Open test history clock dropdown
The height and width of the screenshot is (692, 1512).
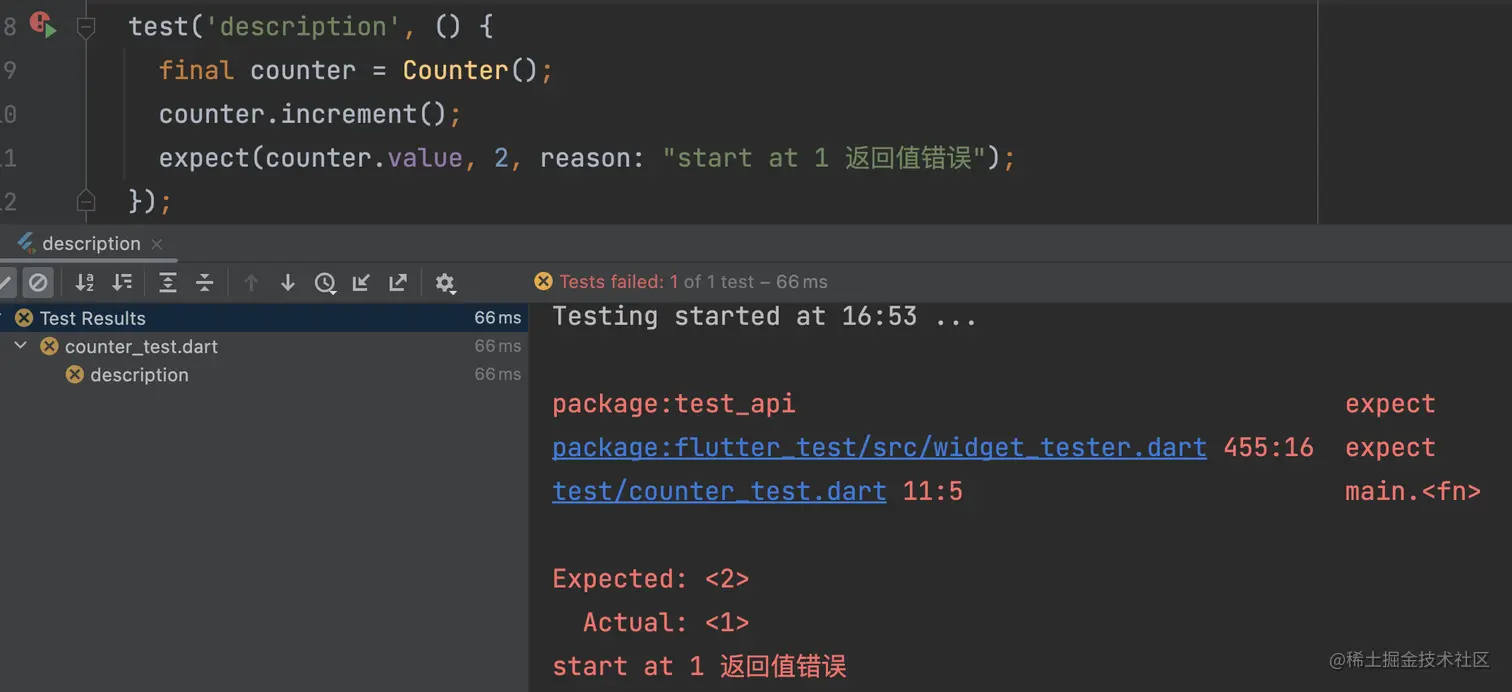click(x=325, y=283)
